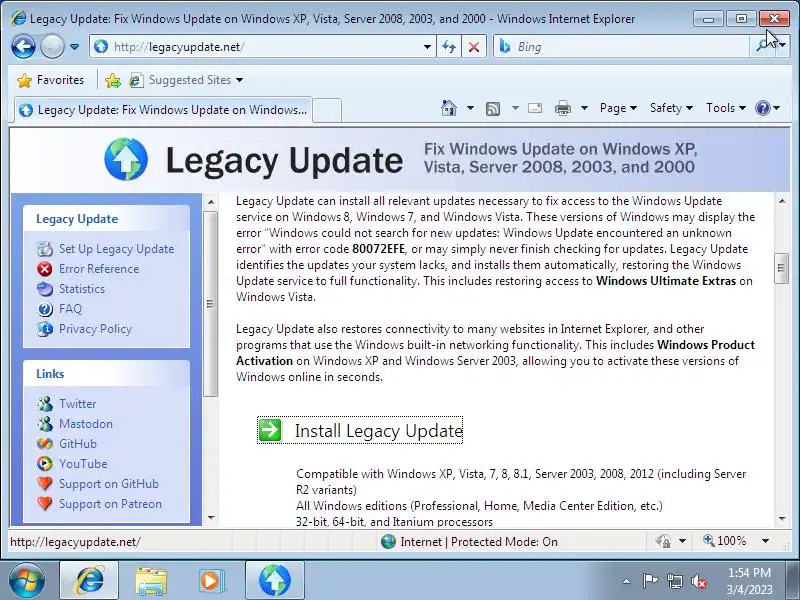The image size is (800, 600).
Task: Click the Add to Favorites Bar icon
Action: [113, 80]
